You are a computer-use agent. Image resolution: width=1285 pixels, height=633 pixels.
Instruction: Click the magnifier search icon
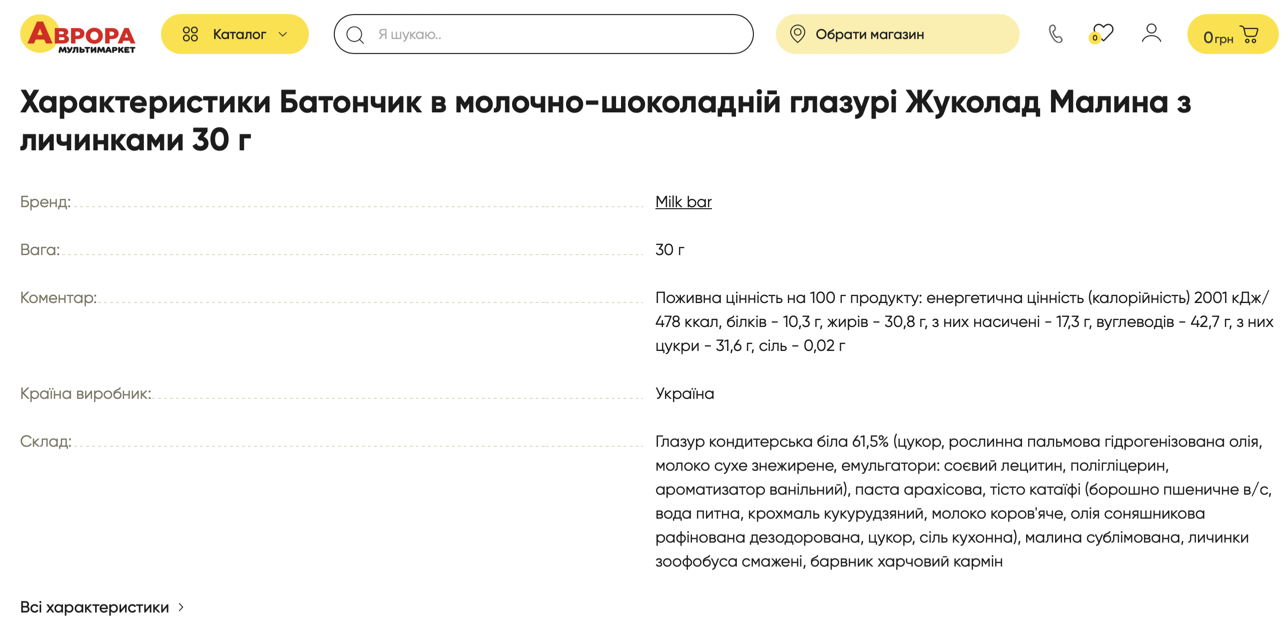click(355, 35)
